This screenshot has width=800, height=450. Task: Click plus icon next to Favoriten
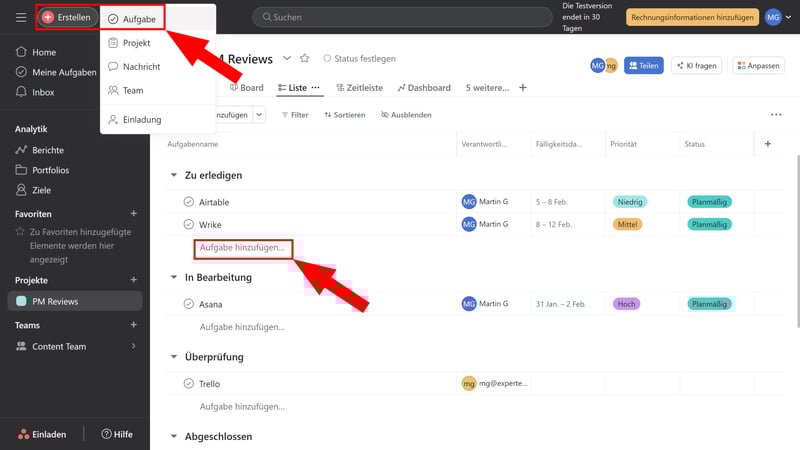tap(134, 214)
